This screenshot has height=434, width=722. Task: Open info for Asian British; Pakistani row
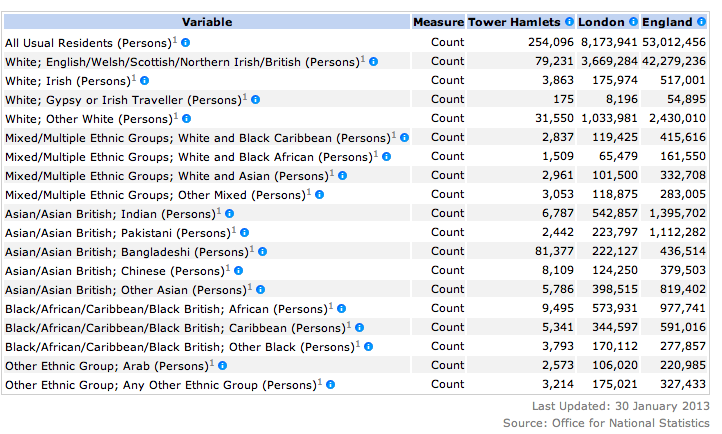click(x=243, y=232)
